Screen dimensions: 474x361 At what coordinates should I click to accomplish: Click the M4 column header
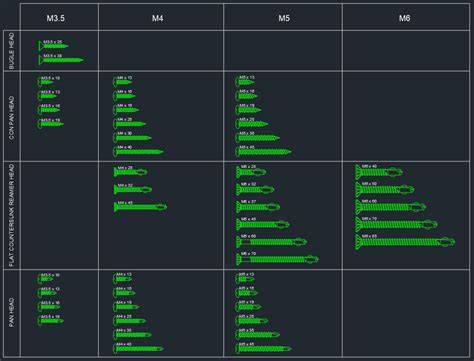[x=157, y=18]
